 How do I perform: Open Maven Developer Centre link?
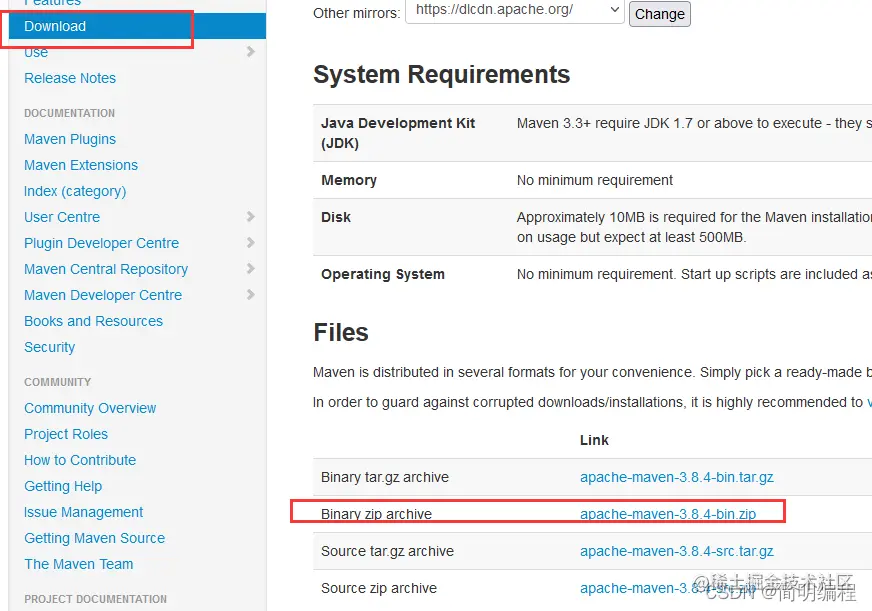point(103,295)
